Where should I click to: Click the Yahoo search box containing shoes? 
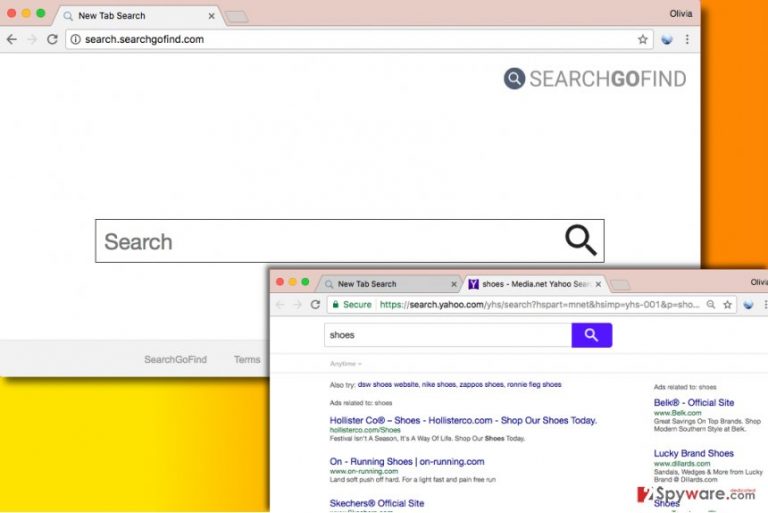coord(448,335)
